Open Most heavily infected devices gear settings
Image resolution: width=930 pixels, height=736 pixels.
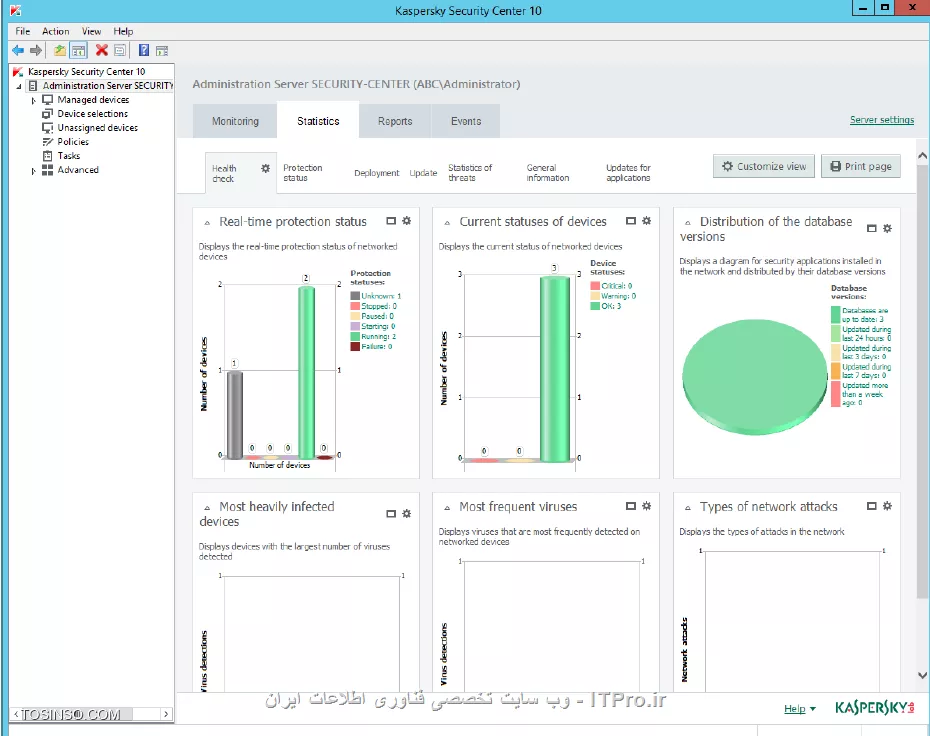pyautogui.click(x=406, y=514)
